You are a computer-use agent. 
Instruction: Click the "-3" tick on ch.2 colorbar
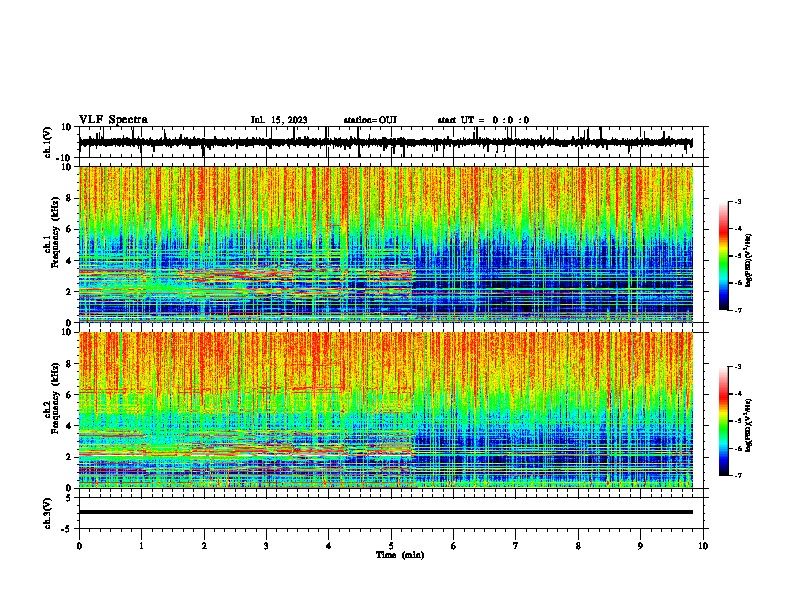(737, 367)
